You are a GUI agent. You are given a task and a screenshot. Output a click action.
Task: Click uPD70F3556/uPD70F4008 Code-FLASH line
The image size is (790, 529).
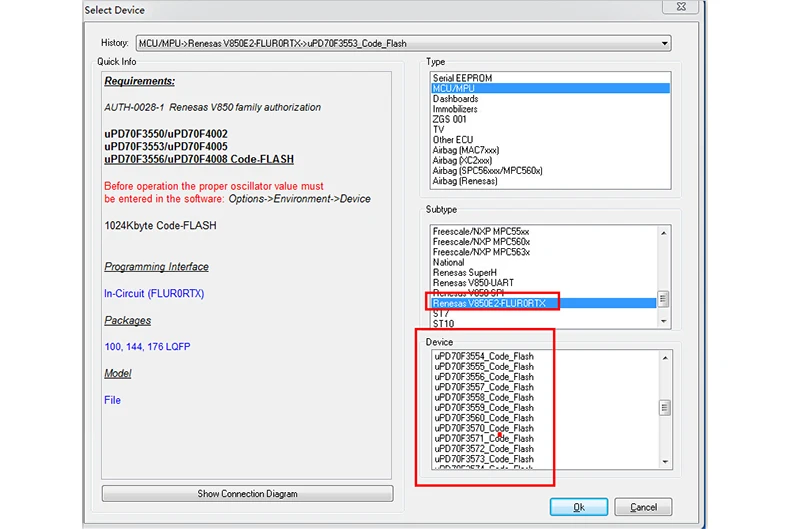click(199, 159)
